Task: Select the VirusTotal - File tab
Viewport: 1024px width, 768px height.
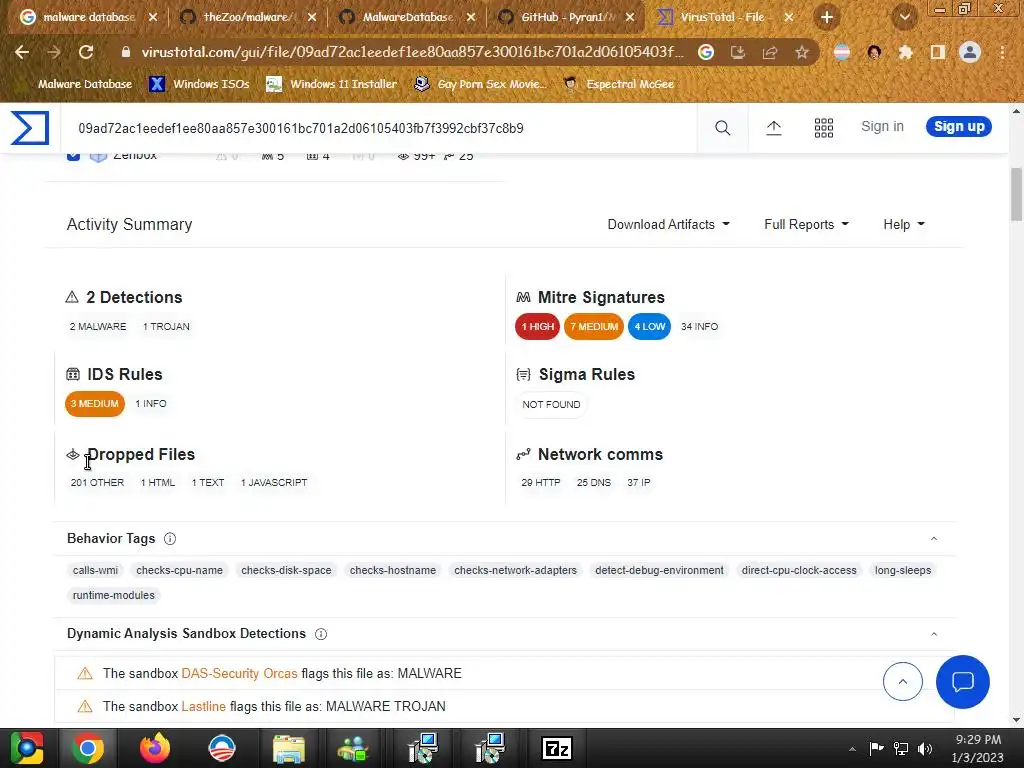Action: point(721,17)
